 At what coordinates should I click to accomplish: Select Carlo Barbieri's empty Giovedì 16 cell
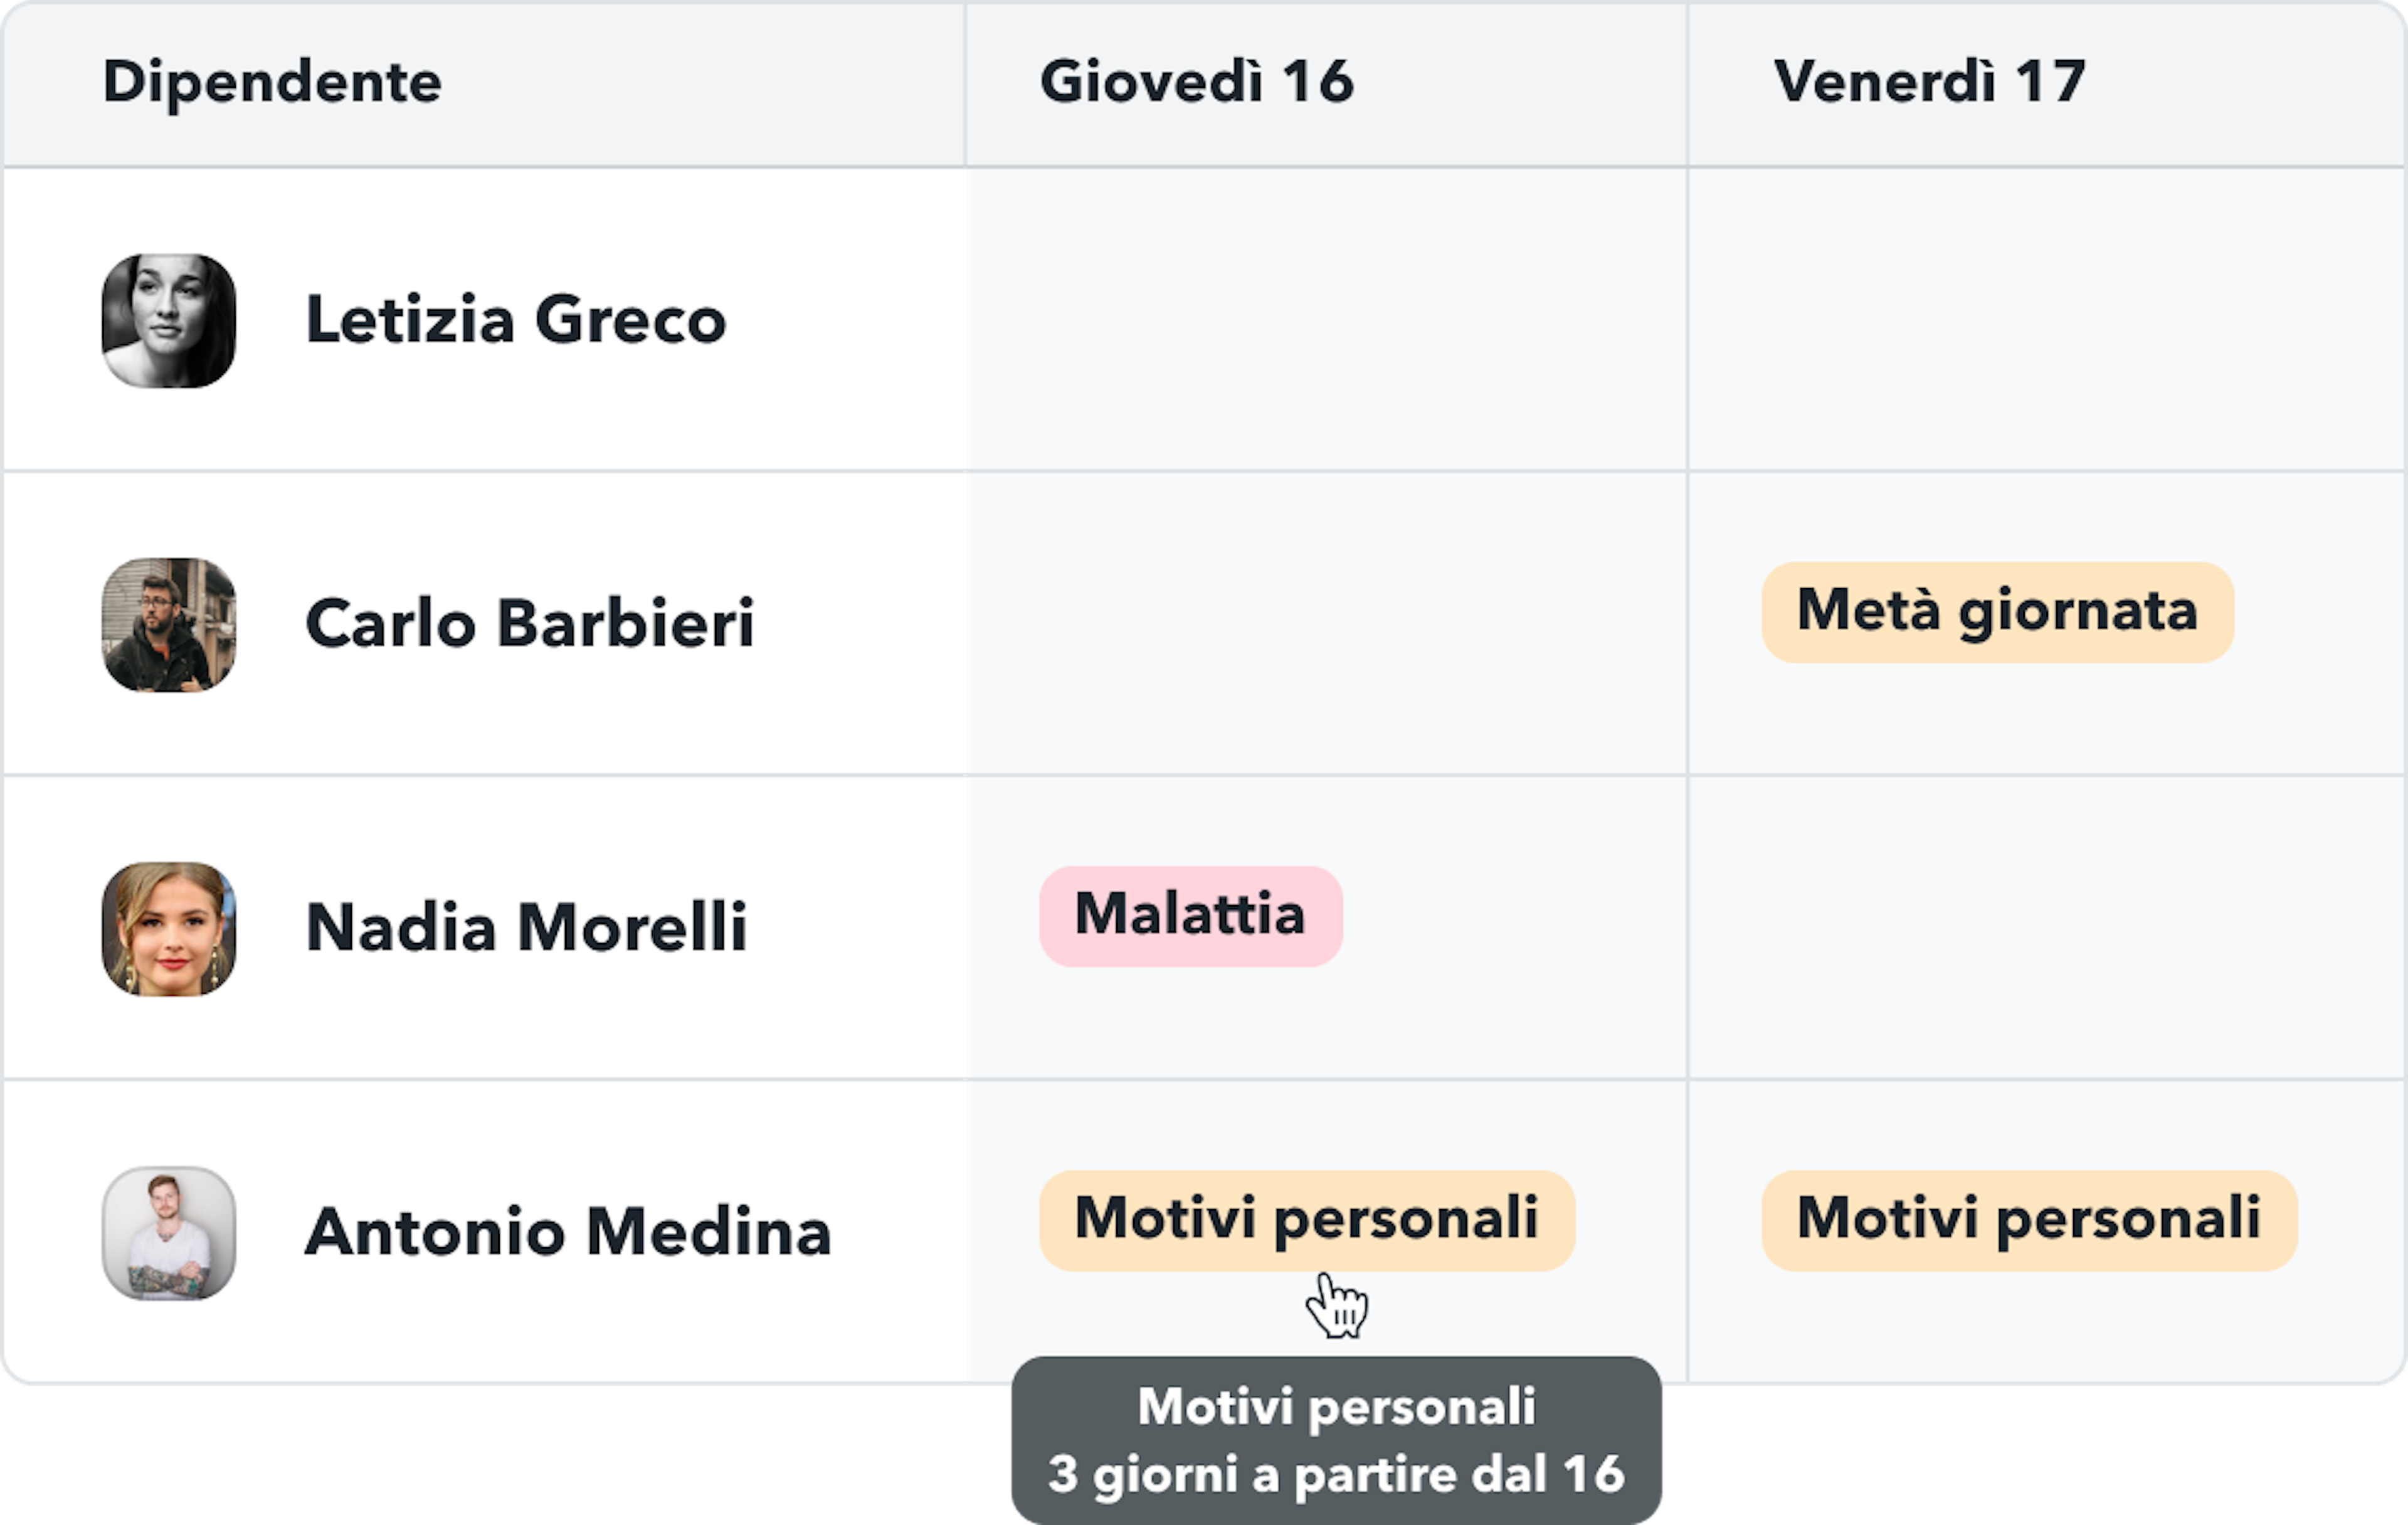pyautogui.click(x=1326, y=624)
